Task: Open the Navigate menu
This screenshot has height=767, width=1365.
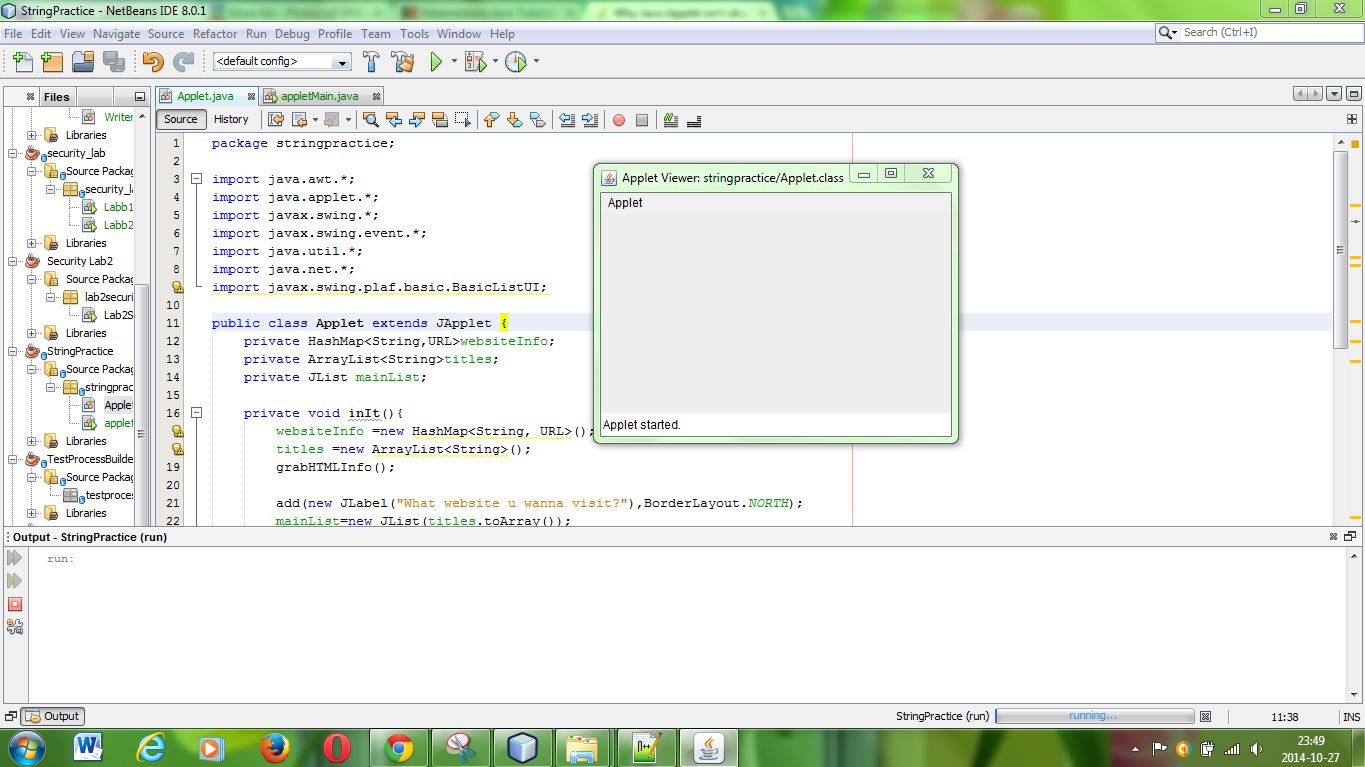Action: [x=117, y=33]
